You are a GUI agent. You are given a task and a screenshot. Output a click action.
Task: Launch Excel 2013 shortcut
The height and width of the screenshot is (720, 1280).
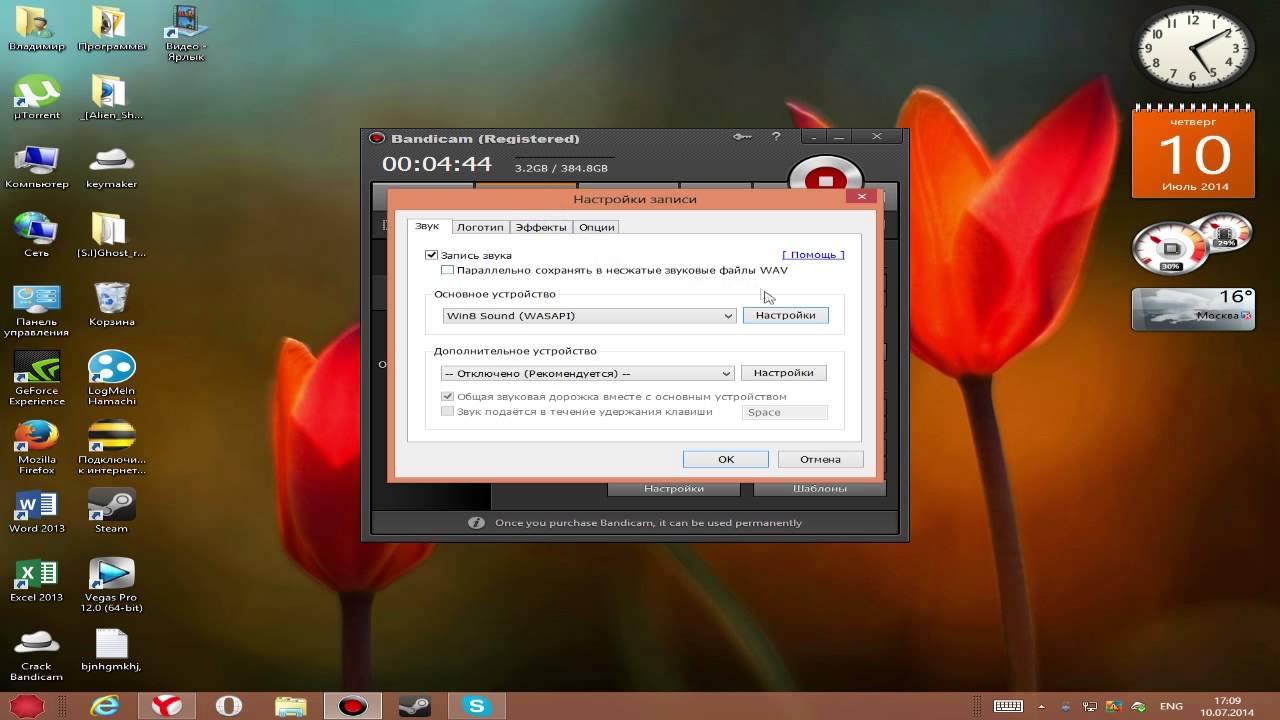[36, 580]
